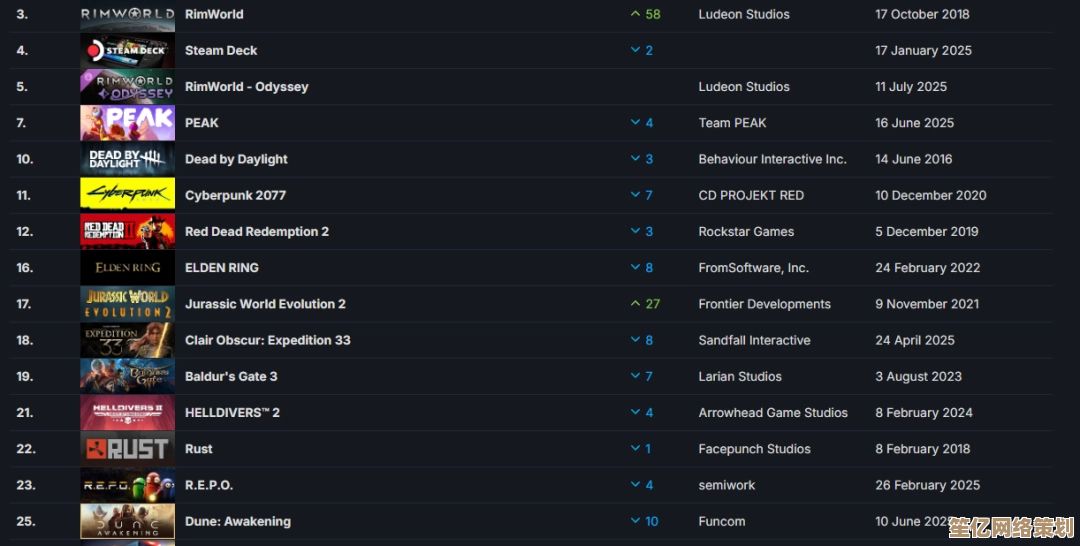1080x546 pixels.
Task: Select Jurassic World's up 27 rank change
Action: [645, 304]
